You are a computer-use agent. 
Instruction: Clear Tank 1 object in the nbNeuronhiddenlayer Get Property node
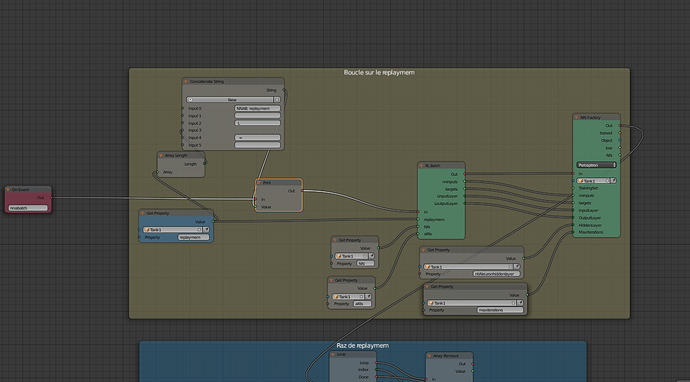tap(510, 267)
